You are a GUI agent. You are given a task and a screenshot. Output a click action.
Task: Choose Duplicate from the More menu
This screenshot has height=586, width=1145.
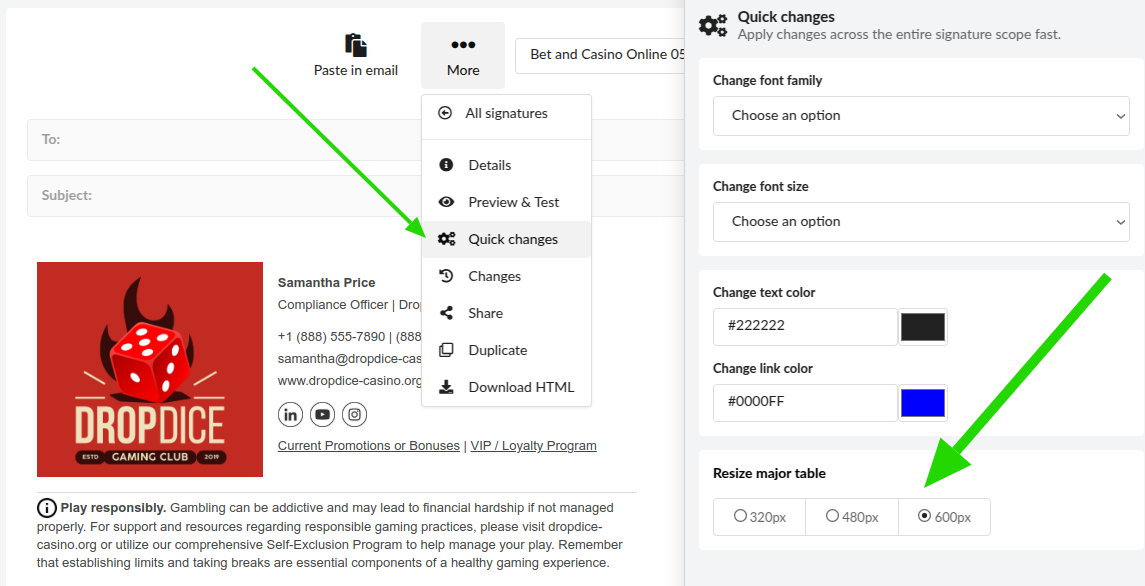tap(498, 350)
